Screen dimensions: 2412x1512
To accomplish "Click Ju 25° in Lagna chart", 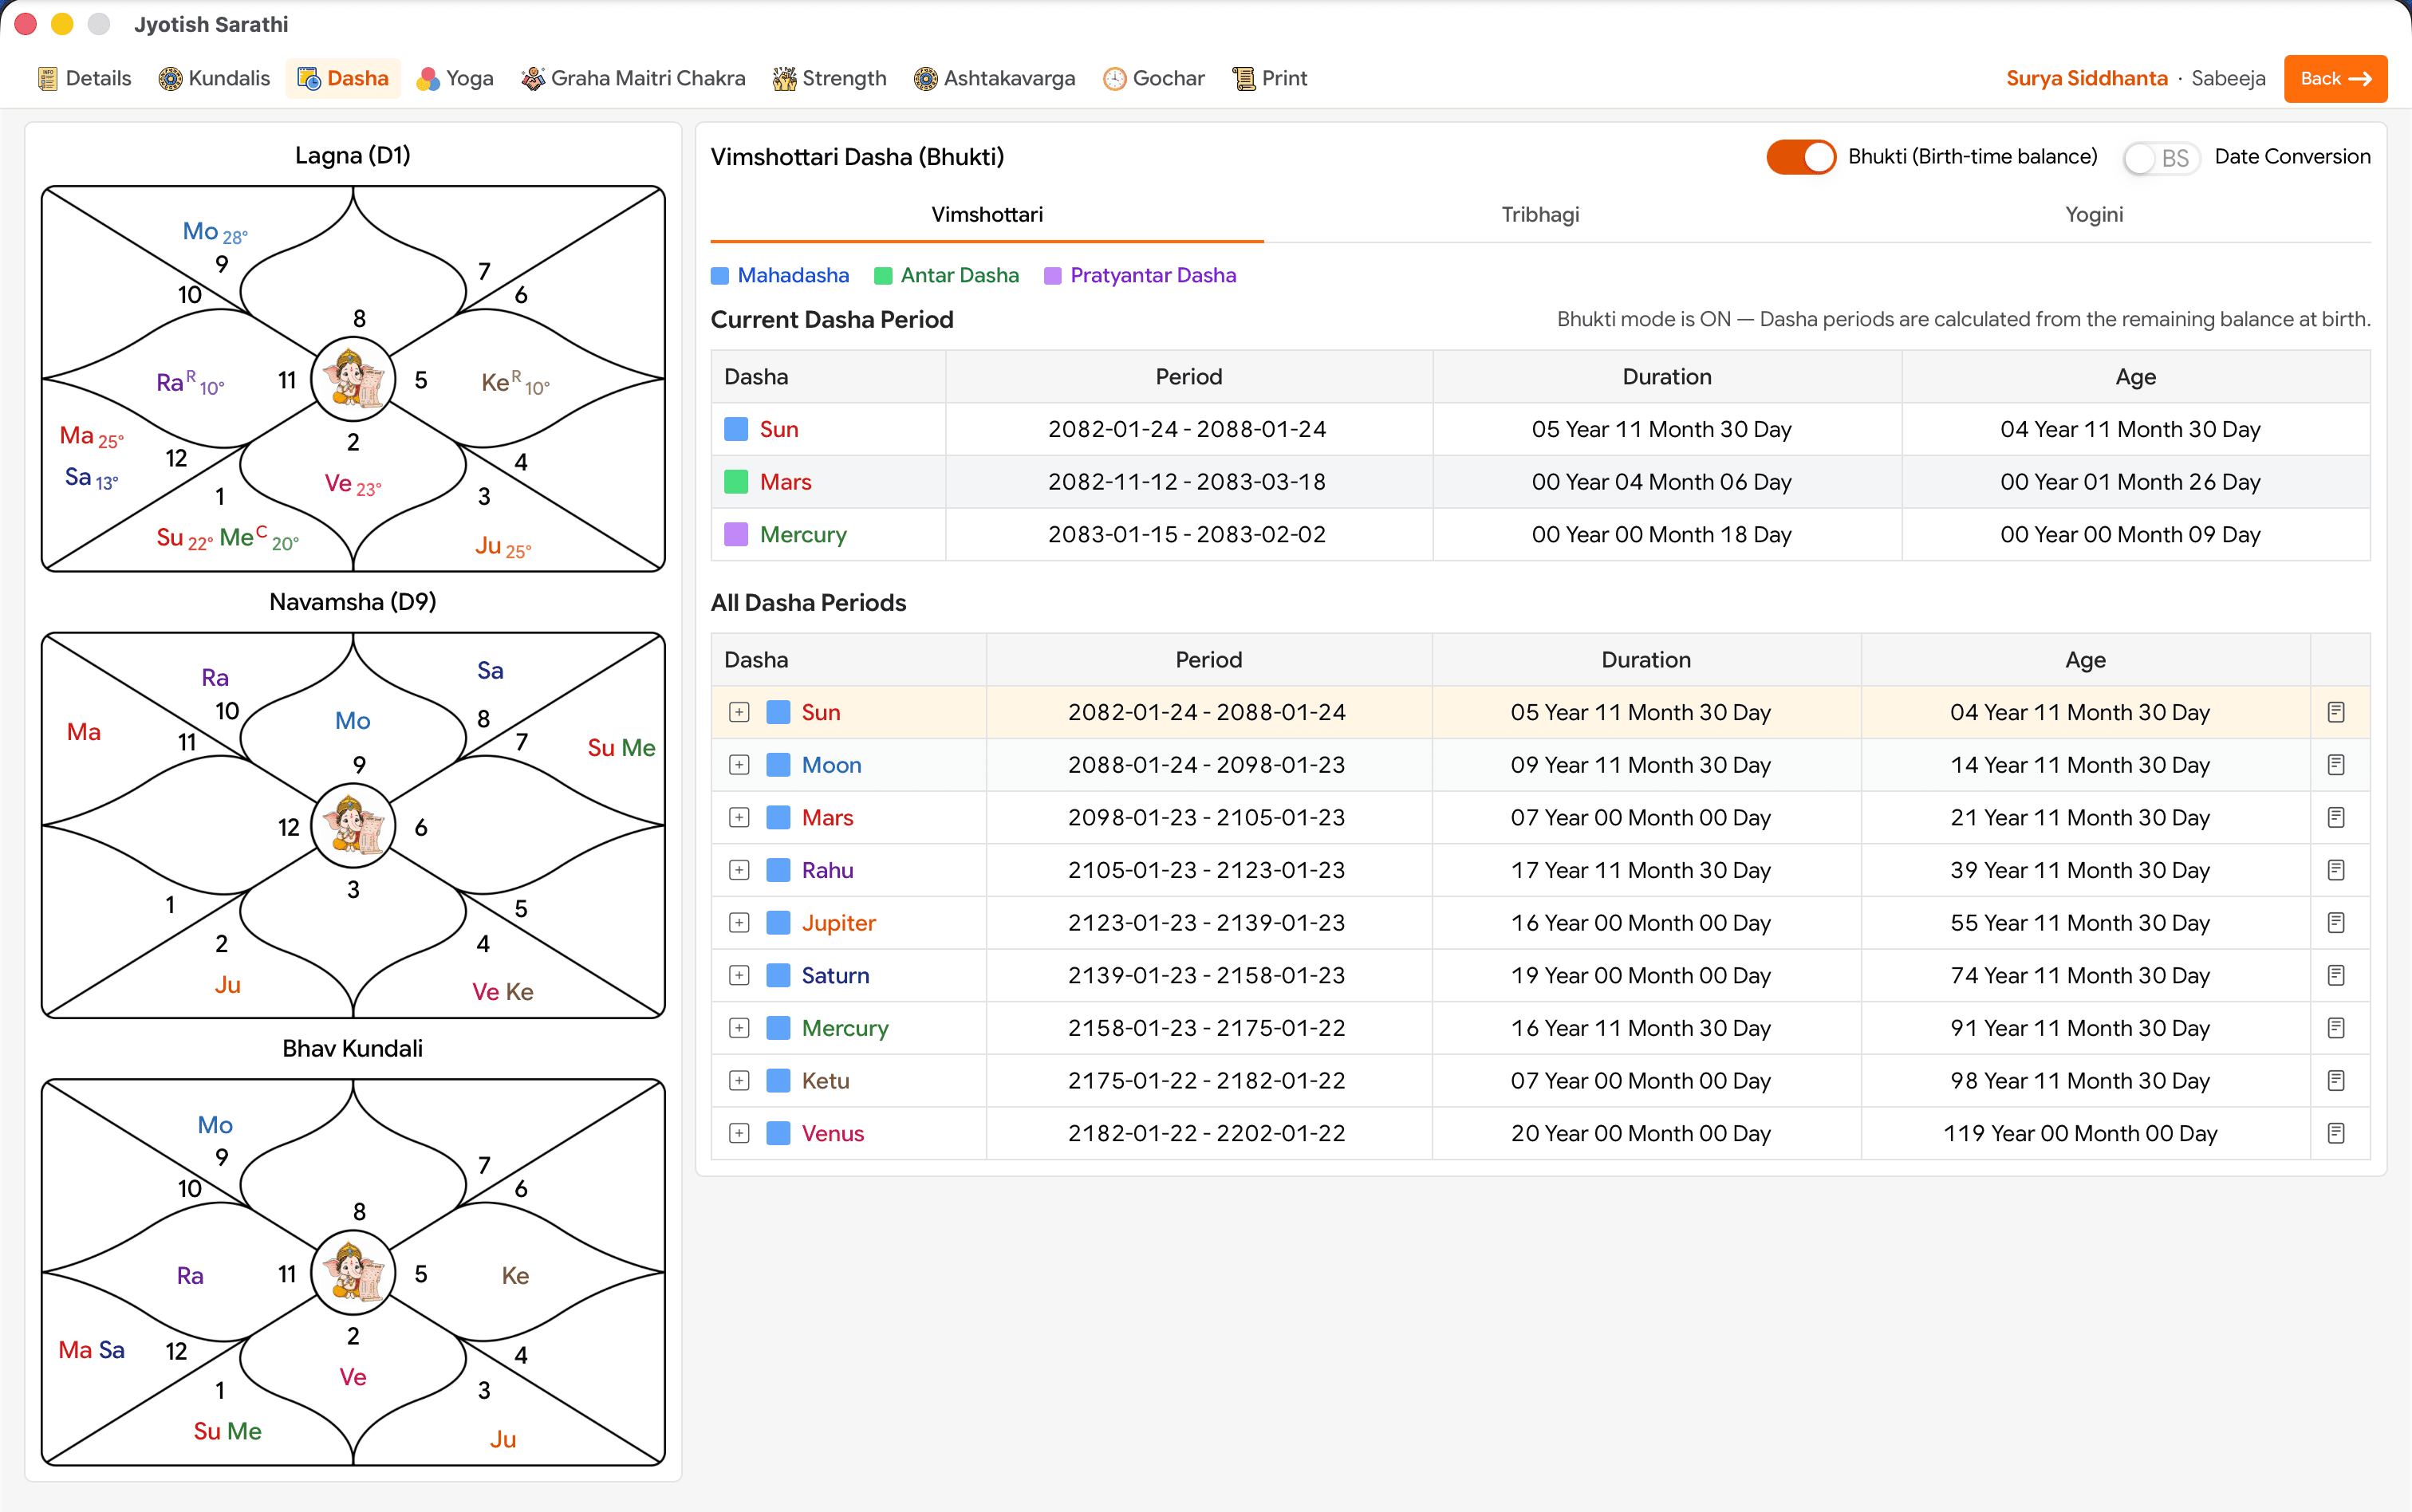I will tap(503, 547).
